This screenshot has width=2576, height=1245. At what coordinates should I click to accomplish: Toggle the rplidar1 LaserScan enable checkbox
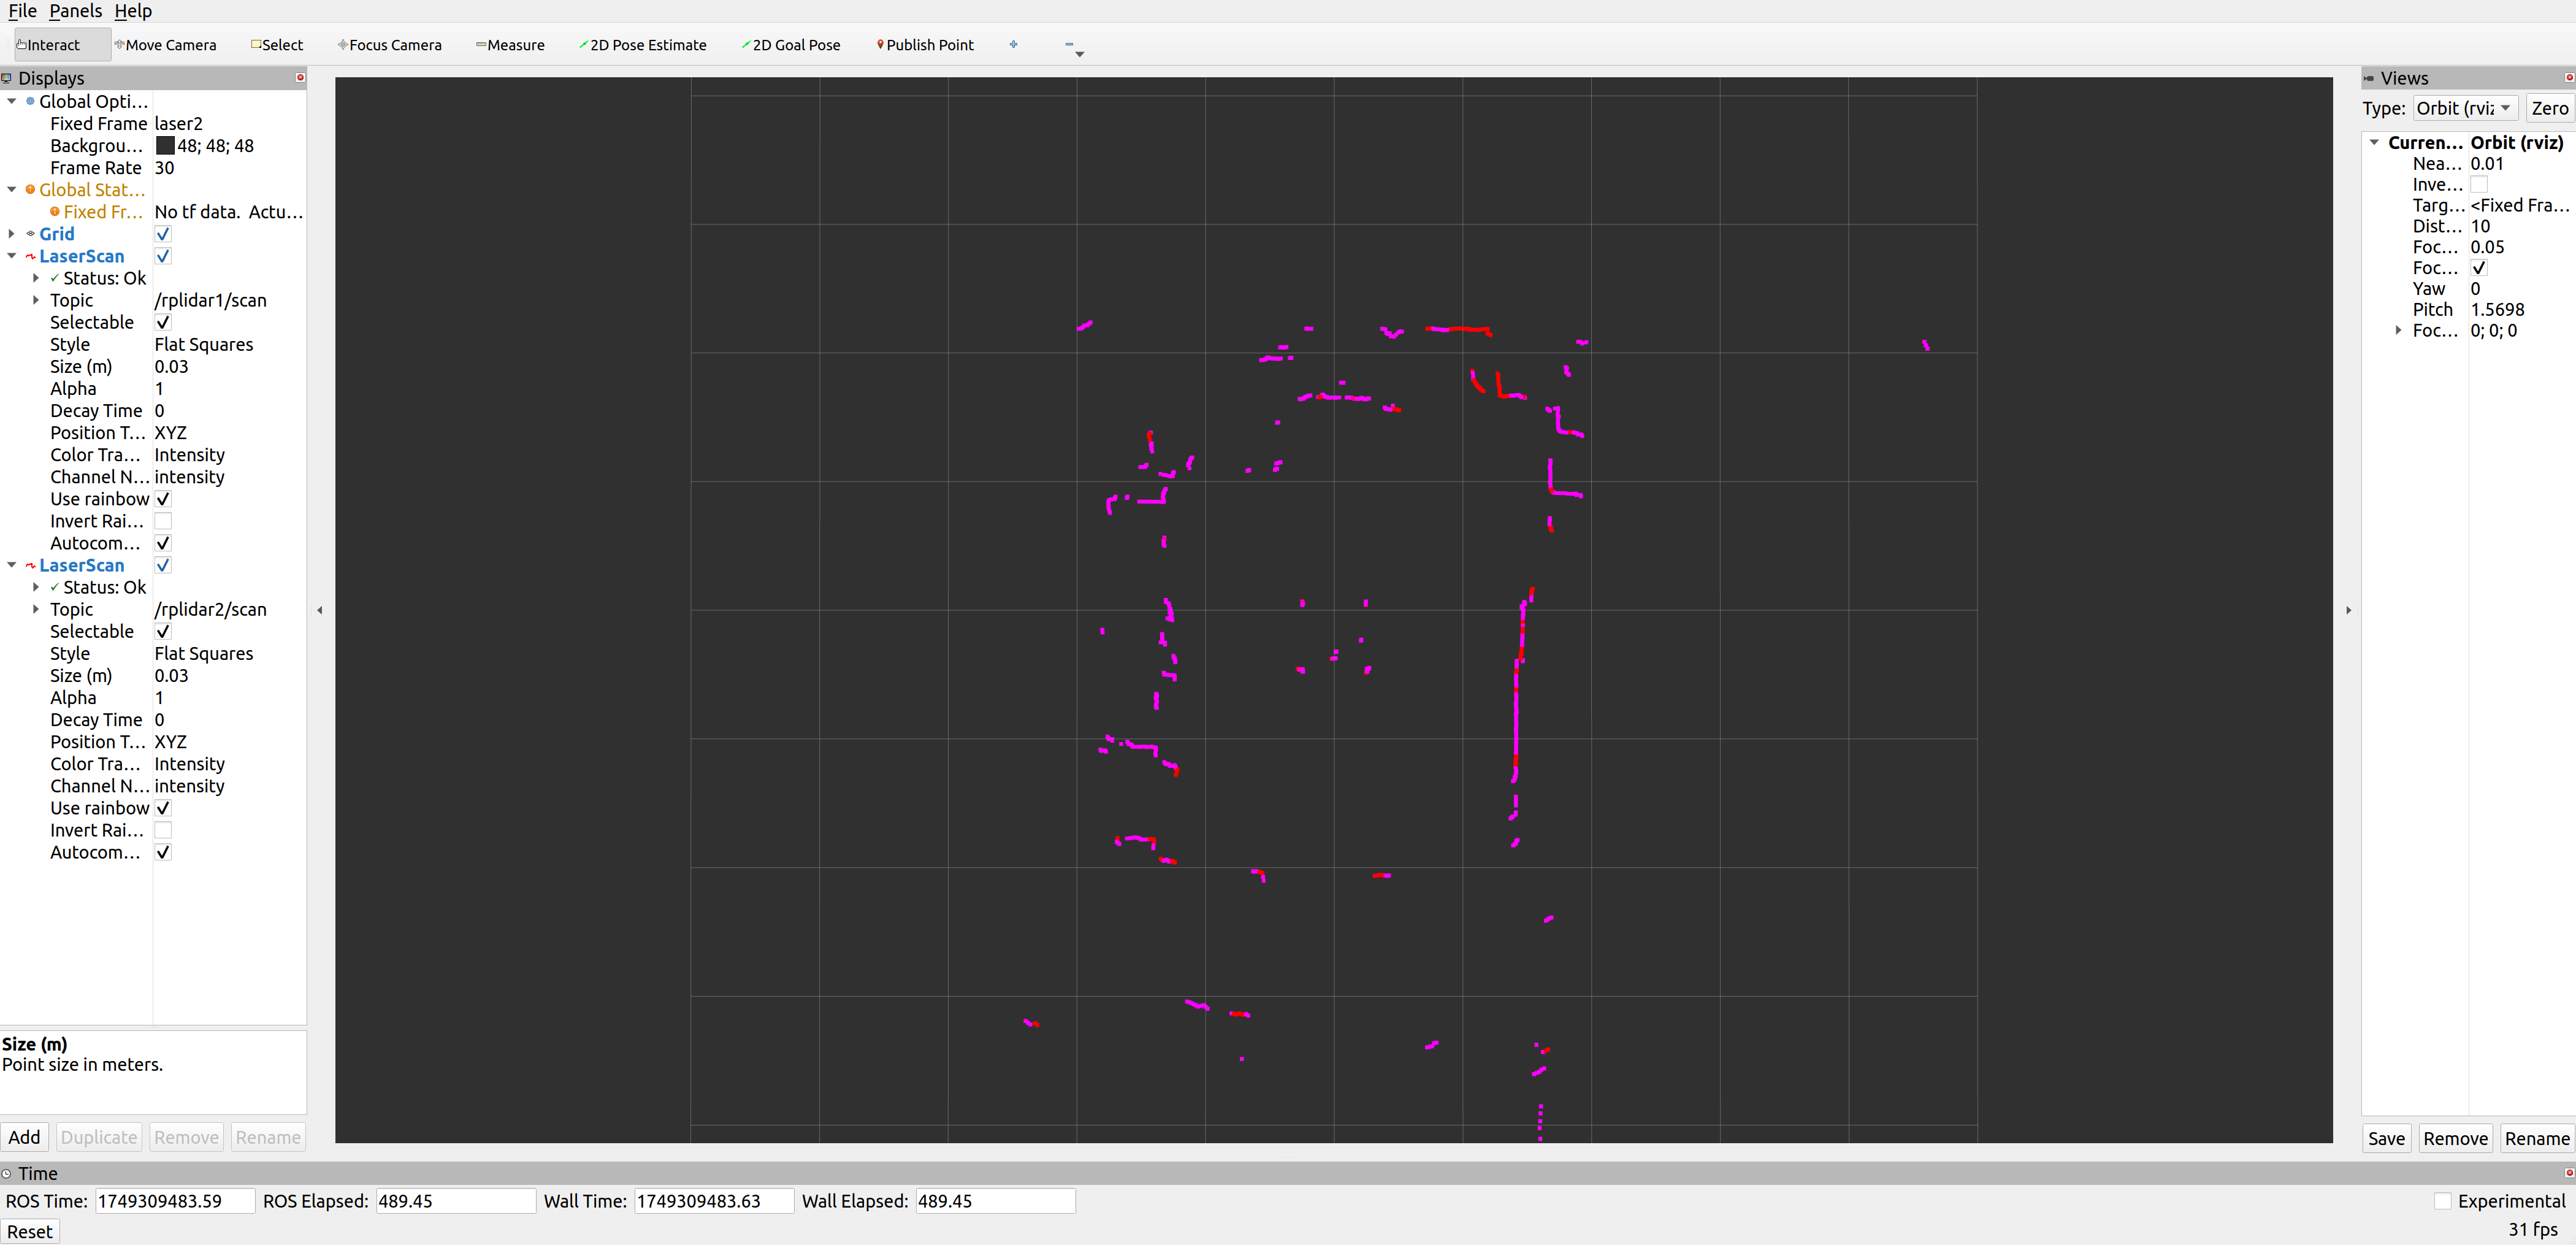(x=163, y=256)
